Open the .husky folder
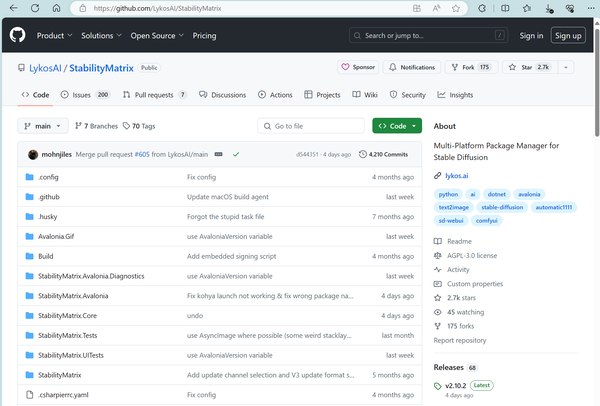This screenshot has width=600, height=406. (x=48, y=217)
